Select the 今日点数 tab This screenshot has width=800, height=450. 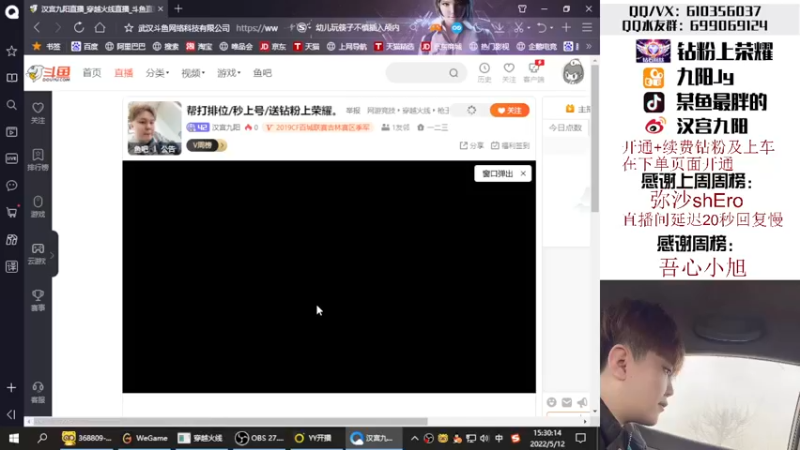pyautogui.click(x=565, y=128)
